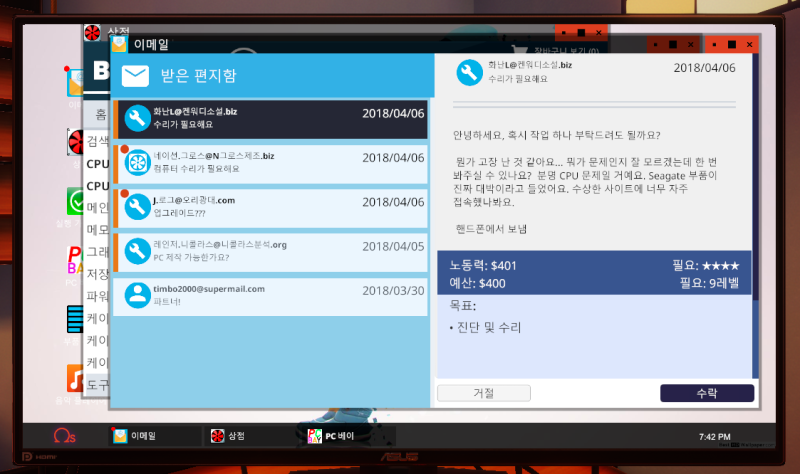Click the email detail pane scrollbar
Viewport: 800px width, 474px height.
click(755, 176)
